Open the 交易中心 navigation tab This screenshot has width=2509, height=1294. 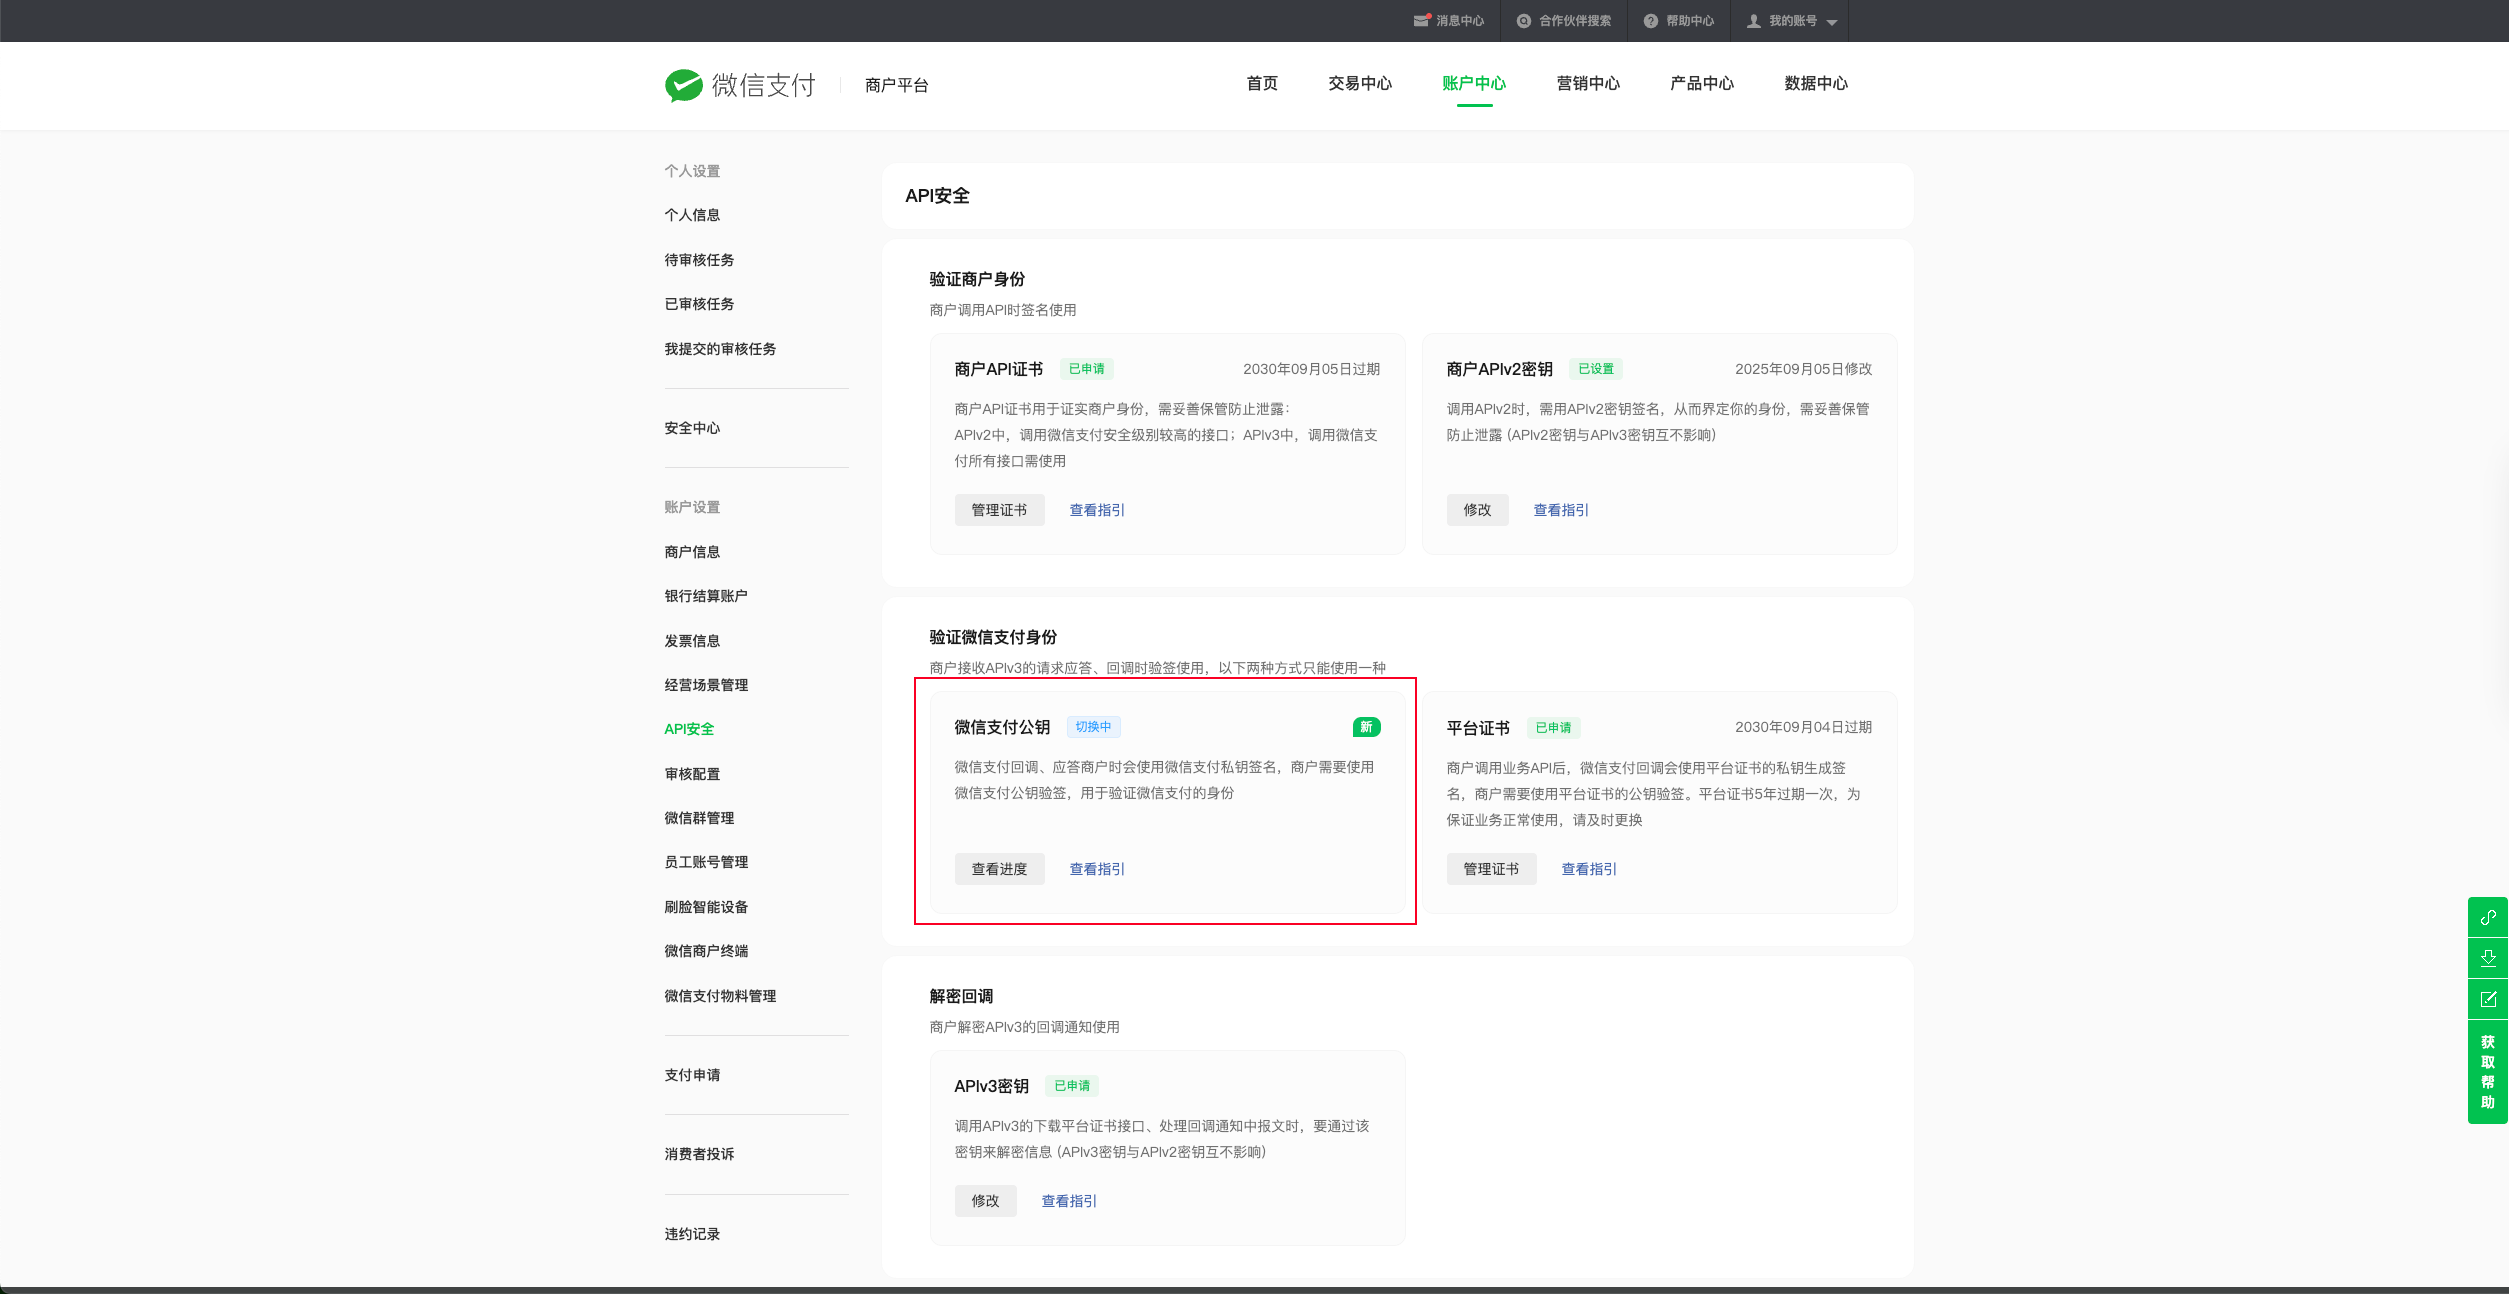1359,83
